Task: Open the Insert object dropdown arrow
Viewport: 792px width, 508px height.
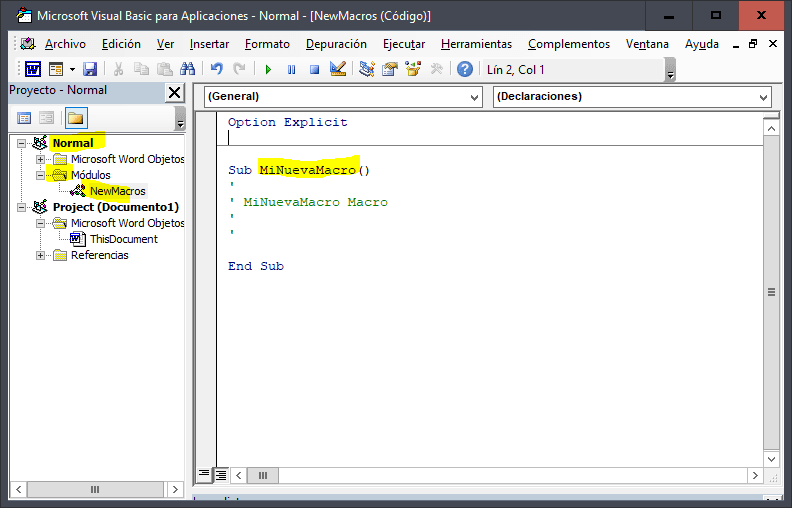Action: pyautogui.click(x=72, y=69)
